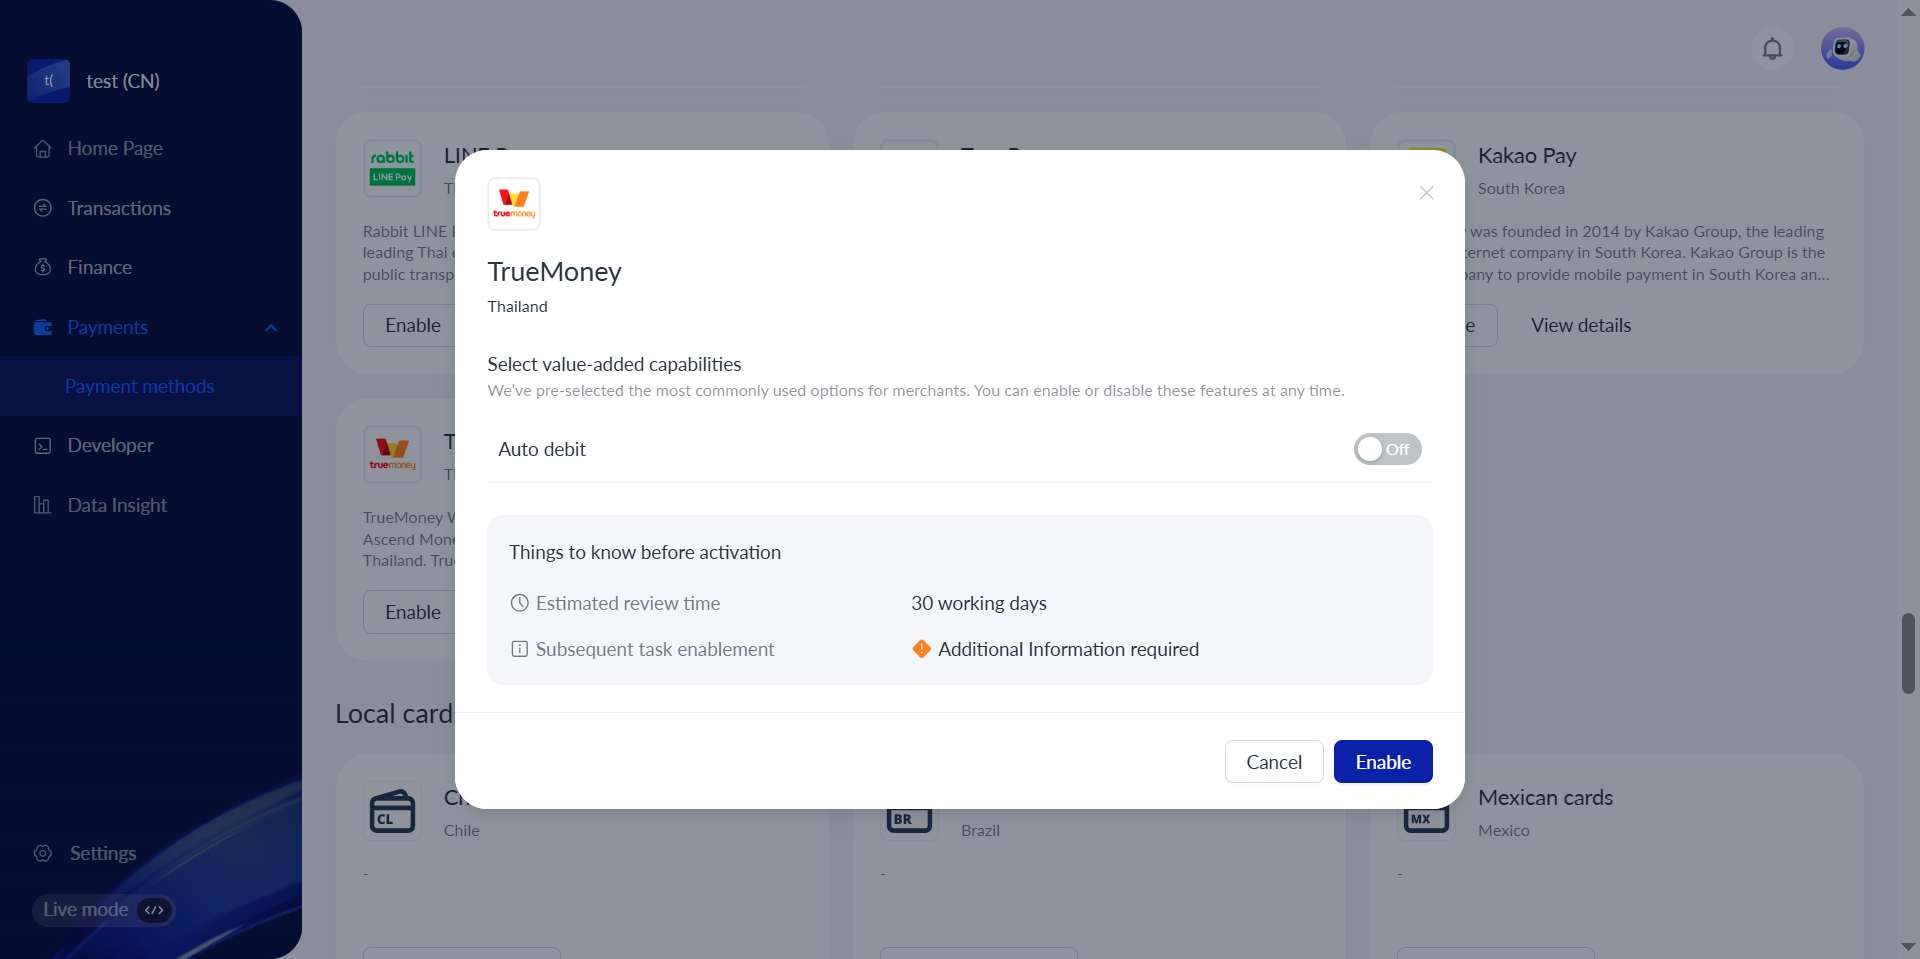Click the notification bell icon
The image size is (1920, 959).
(1772, 49)
